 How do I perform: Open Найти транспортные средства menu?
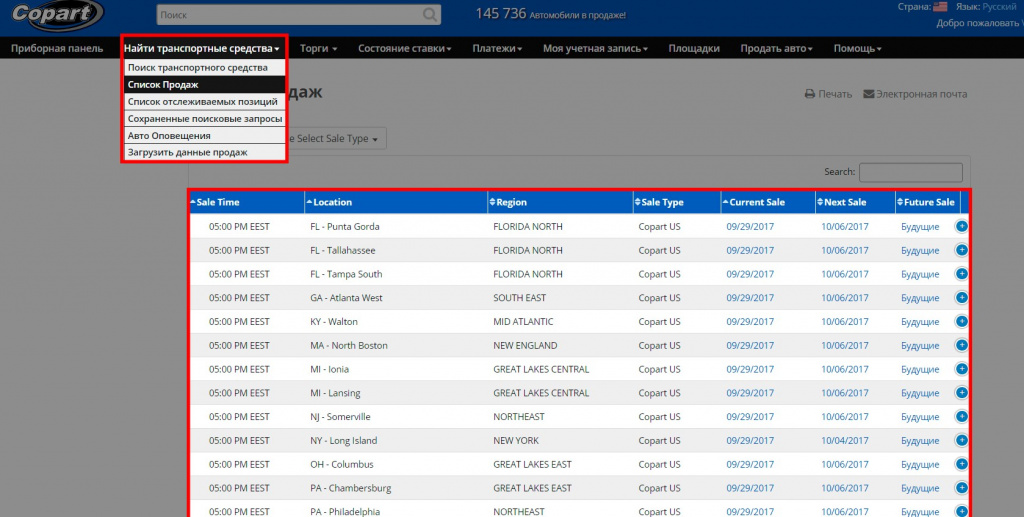click(202, 48)
